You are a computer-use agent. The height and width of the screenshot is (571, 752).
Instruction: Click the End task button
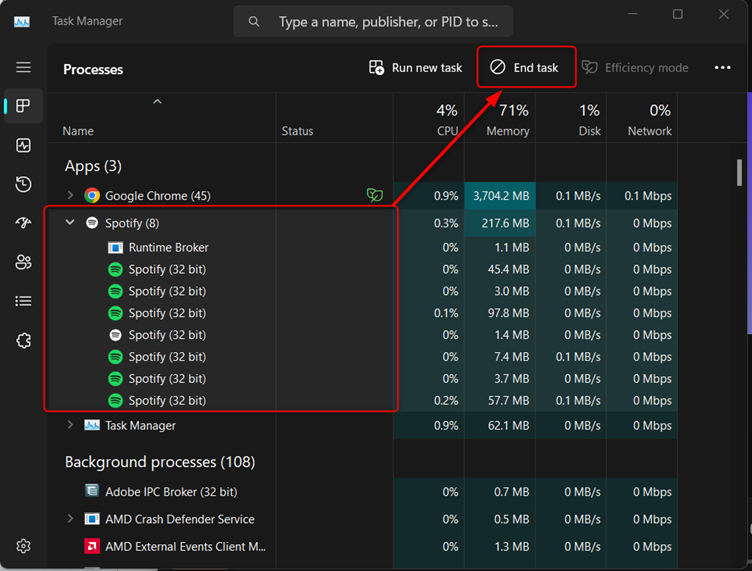(524, 68)
